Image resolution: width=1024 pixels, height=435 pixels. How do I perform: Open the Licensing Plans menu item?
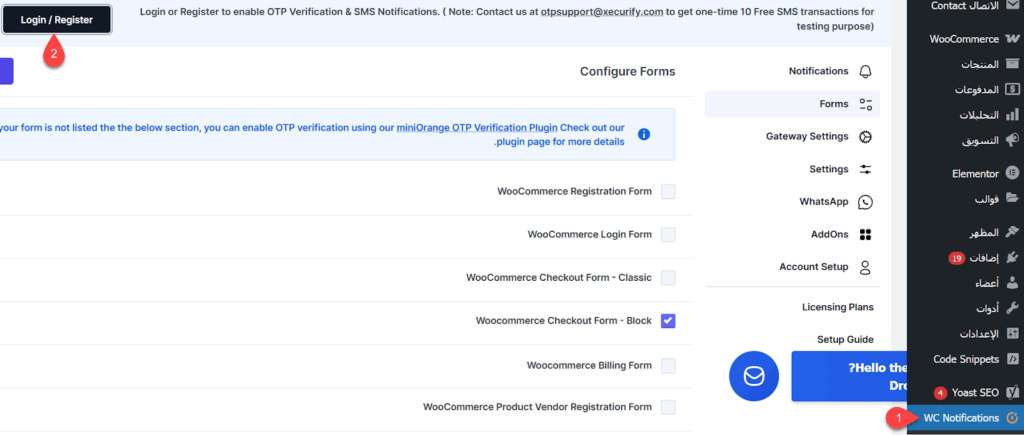pyautogui.click(x=837, y=307)
